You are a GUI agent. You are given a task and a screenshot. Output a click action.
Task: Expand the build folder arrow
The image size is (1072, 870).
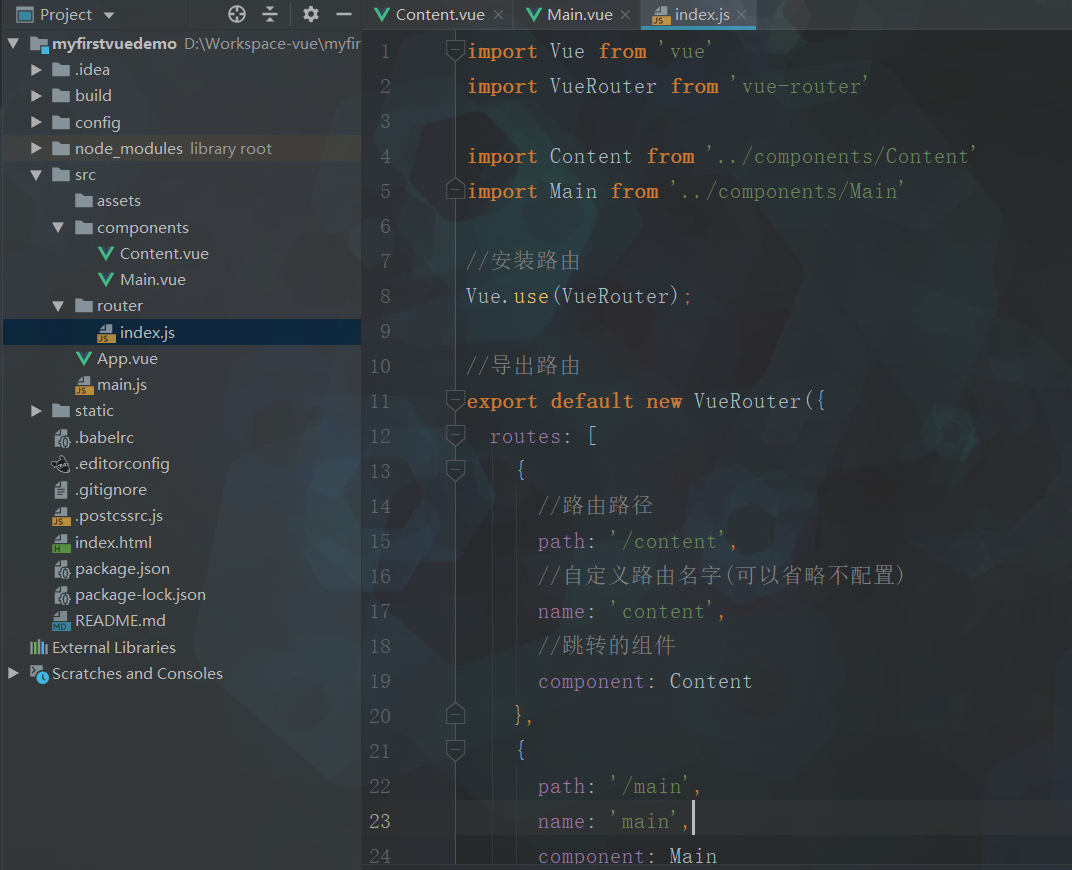click(36, 96)
